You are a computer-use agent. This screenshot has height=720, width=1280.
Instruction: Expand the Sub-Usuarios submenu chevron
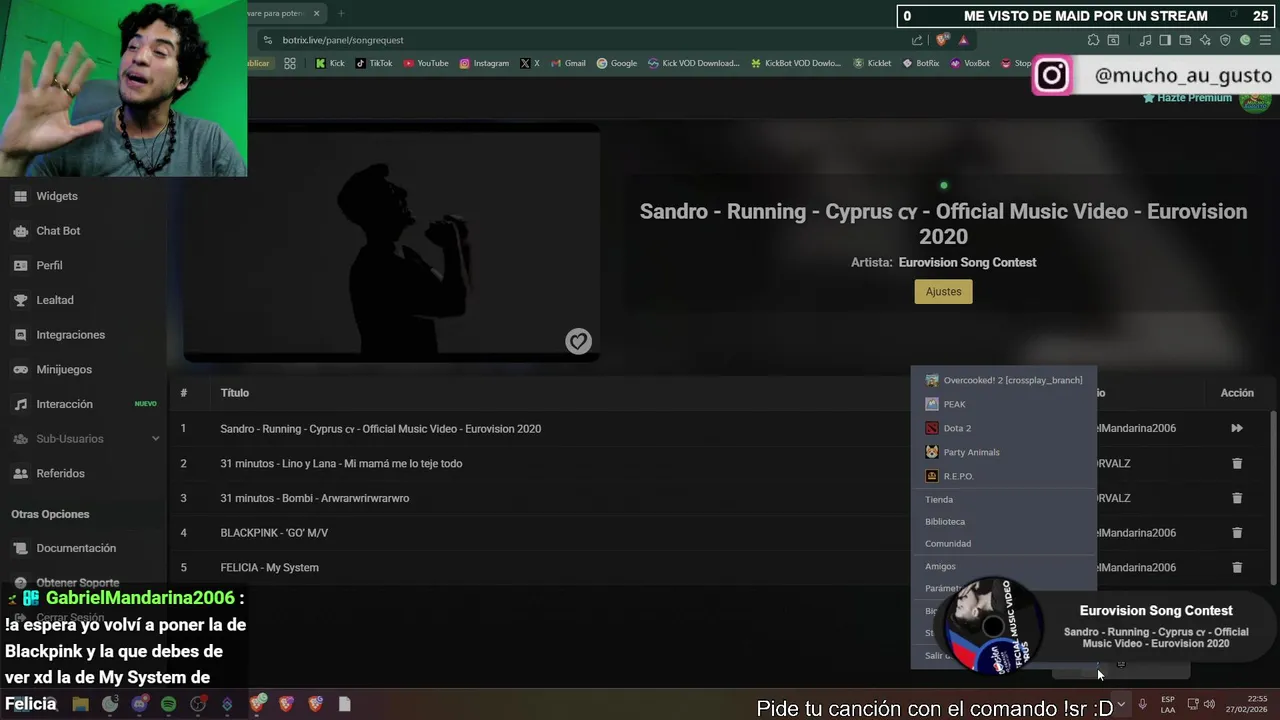155,439
